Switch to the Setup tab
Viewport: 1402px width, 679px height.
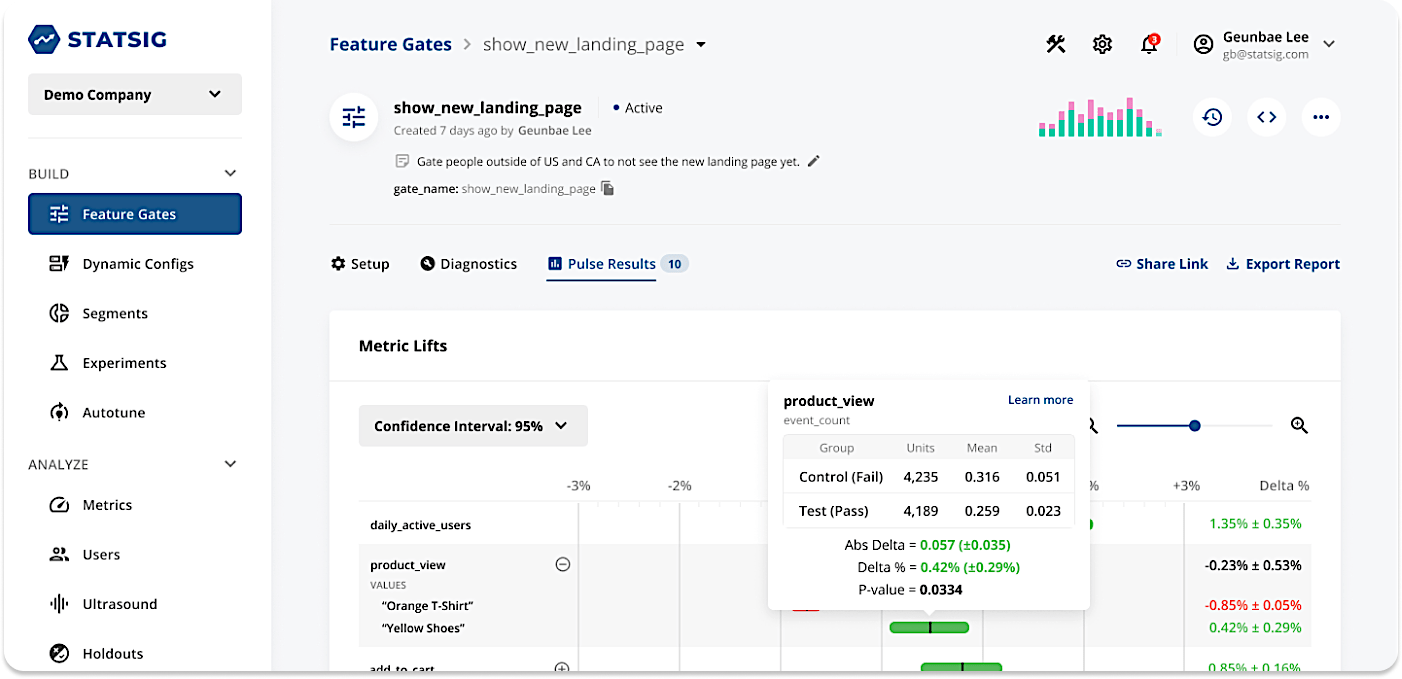360,264
